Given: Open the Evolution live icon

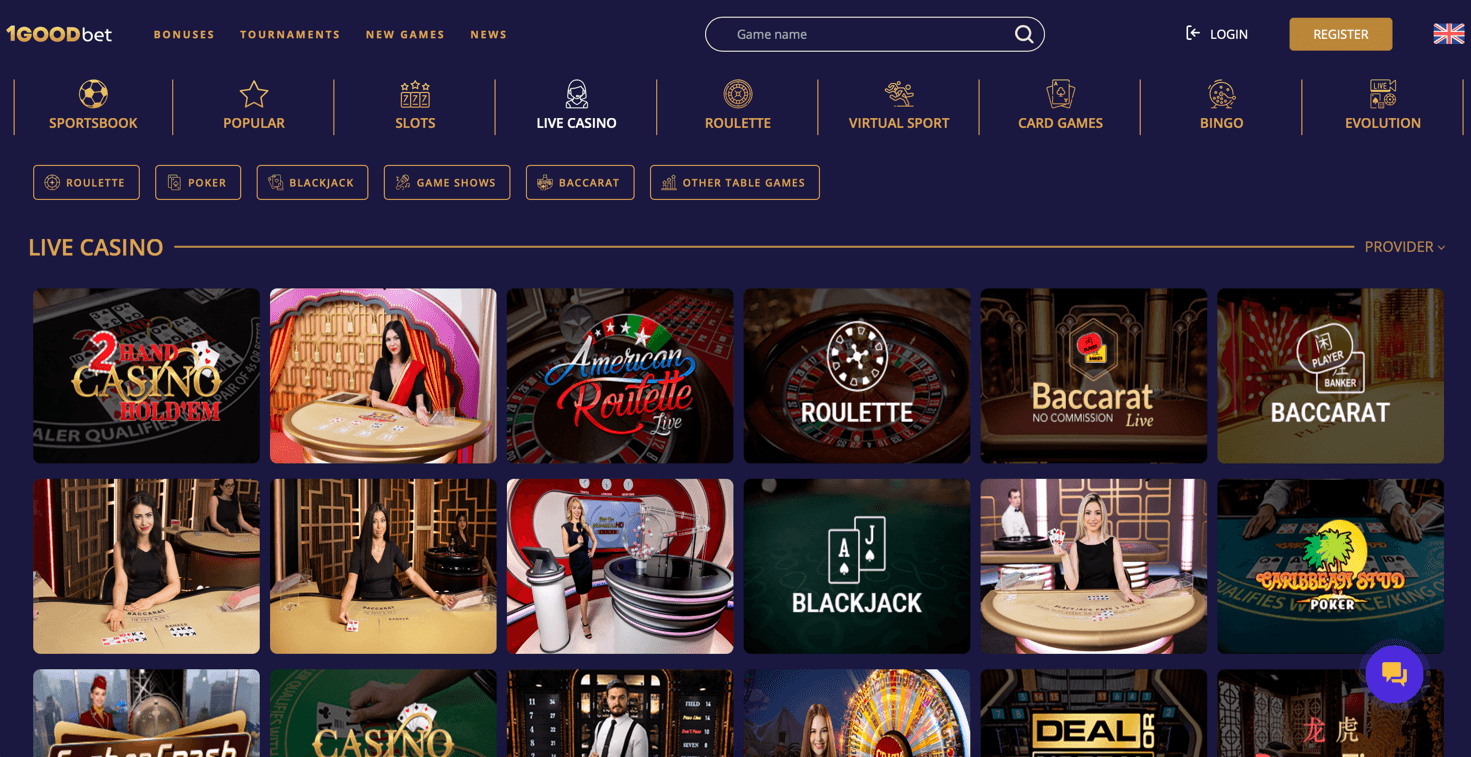Looking at the screenshot, I should point(1383,94).
